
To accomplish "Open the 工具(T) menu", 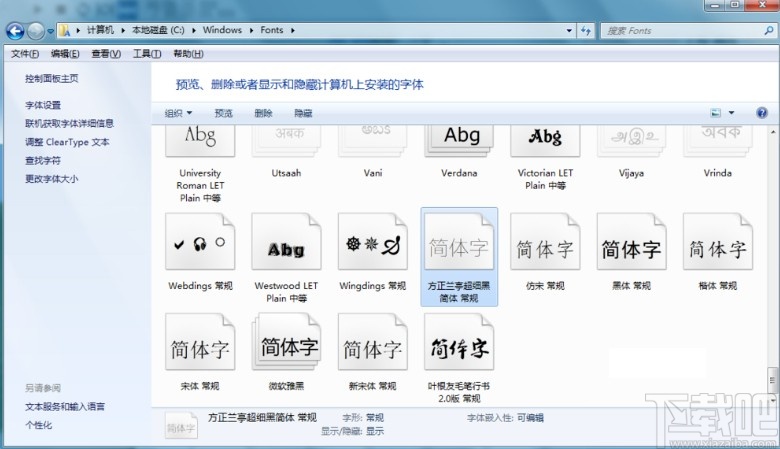I will coord(147,54).
